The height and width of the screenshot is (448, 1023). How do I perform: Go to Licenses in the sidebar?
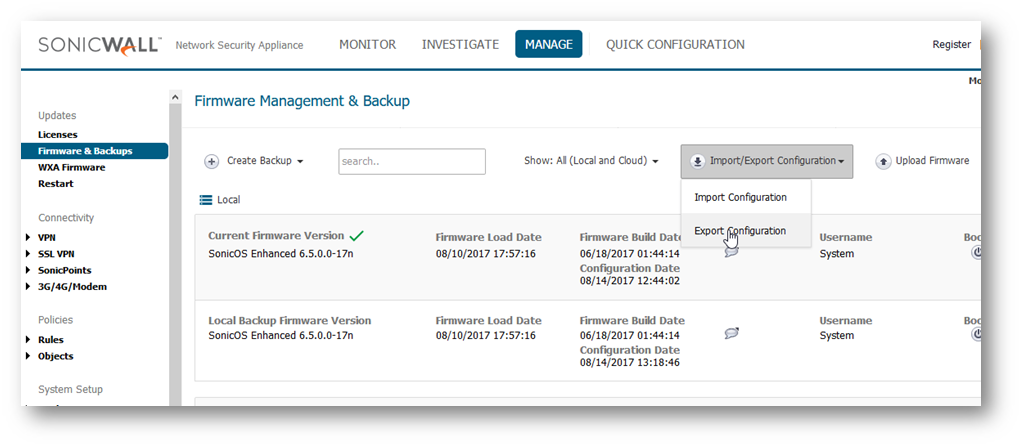tap(57, 135)
